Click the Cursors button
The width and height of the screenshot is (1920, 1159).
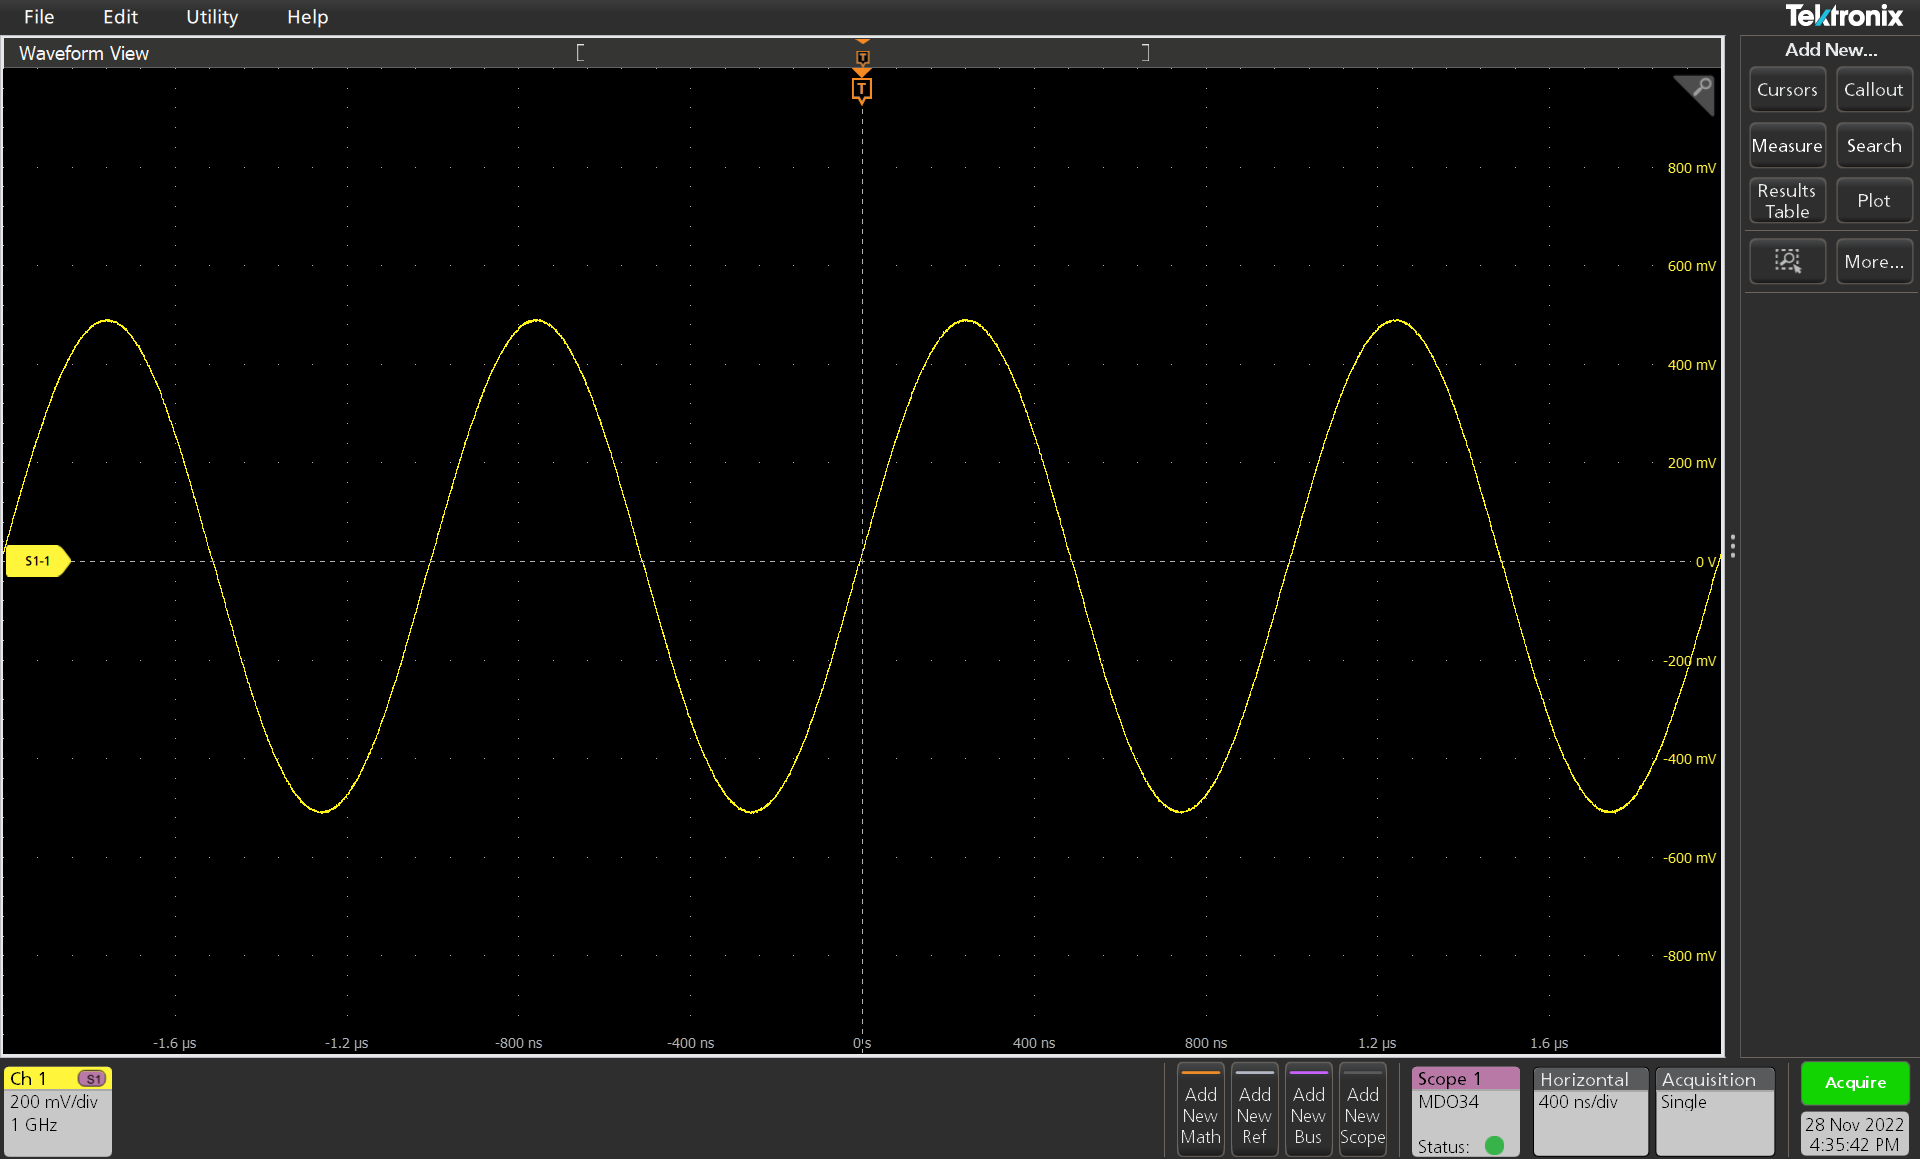coord(1787,90)
